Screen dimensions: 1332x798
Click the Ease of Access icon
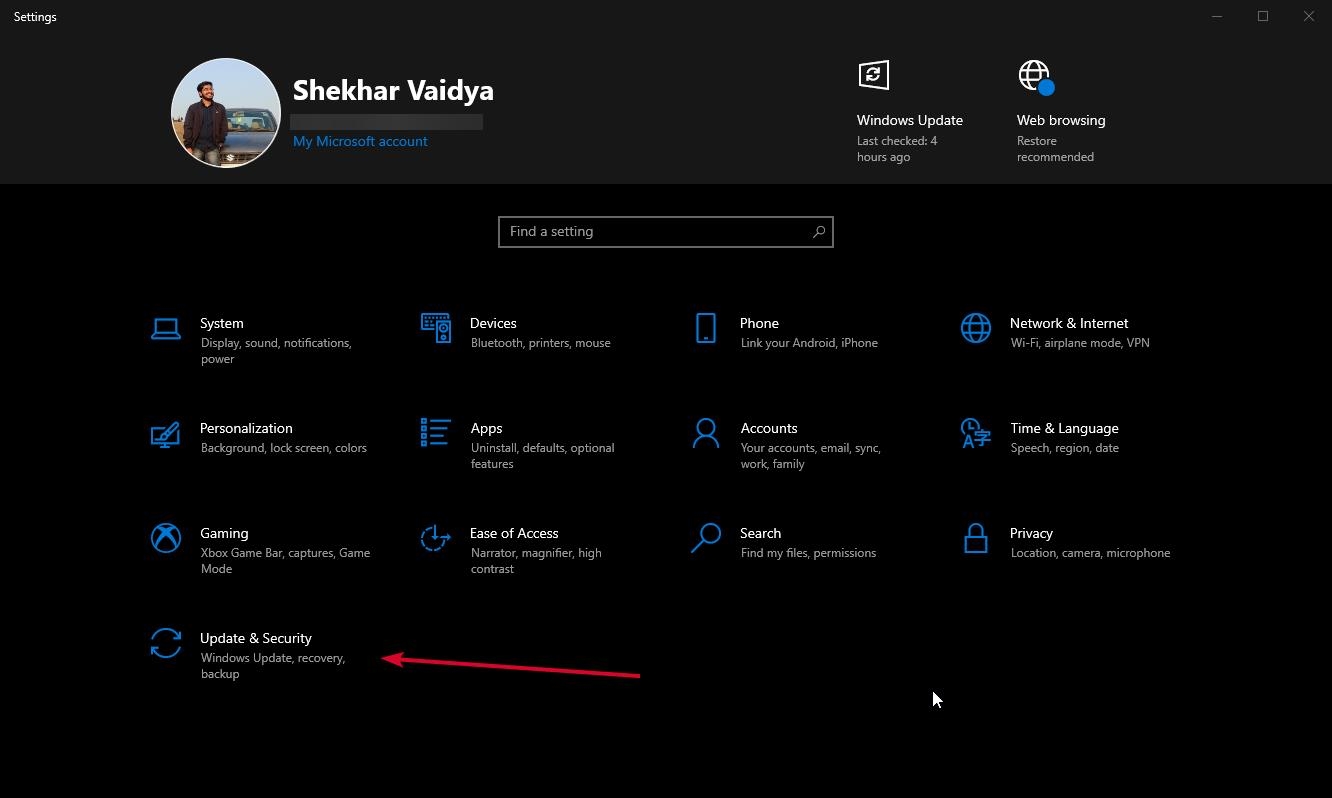(436, 538)
